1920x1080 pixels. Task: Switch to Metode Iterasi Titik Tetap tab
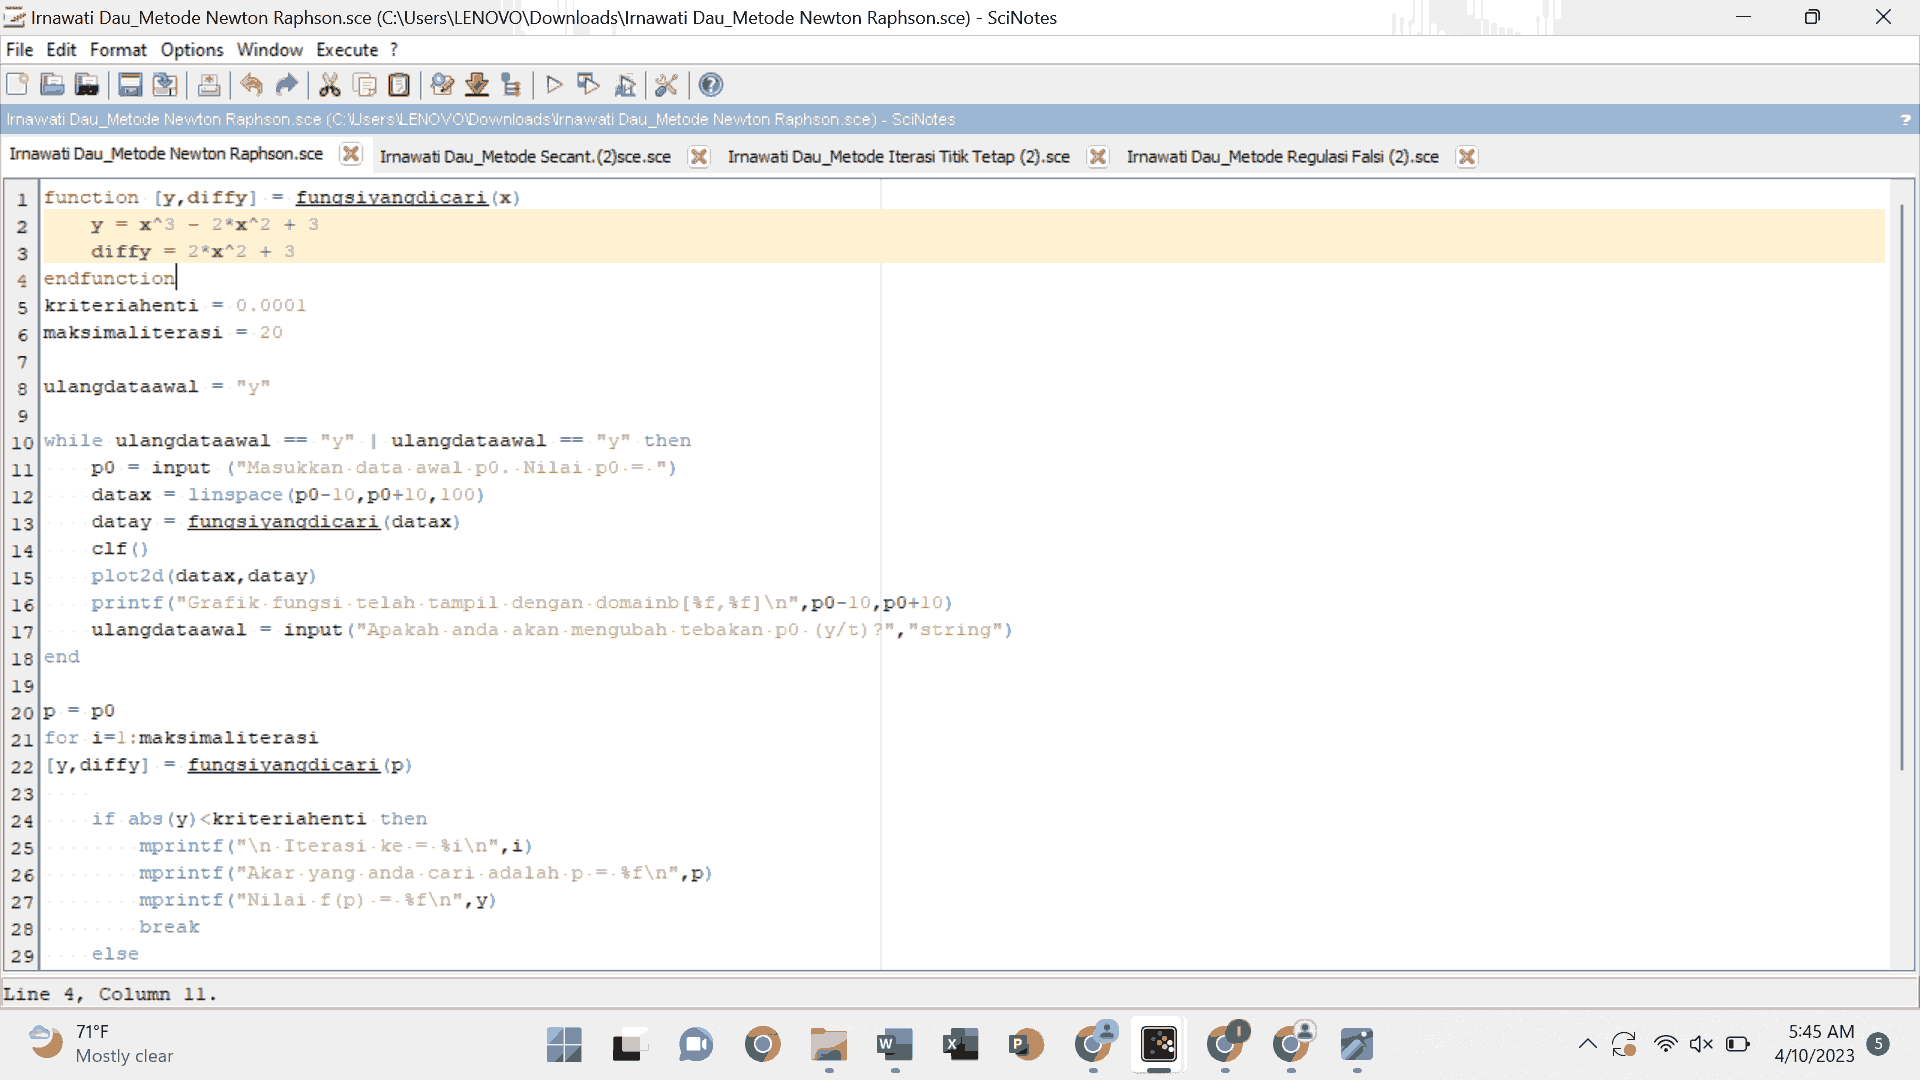pyautogui.click(x=899, y=157)
